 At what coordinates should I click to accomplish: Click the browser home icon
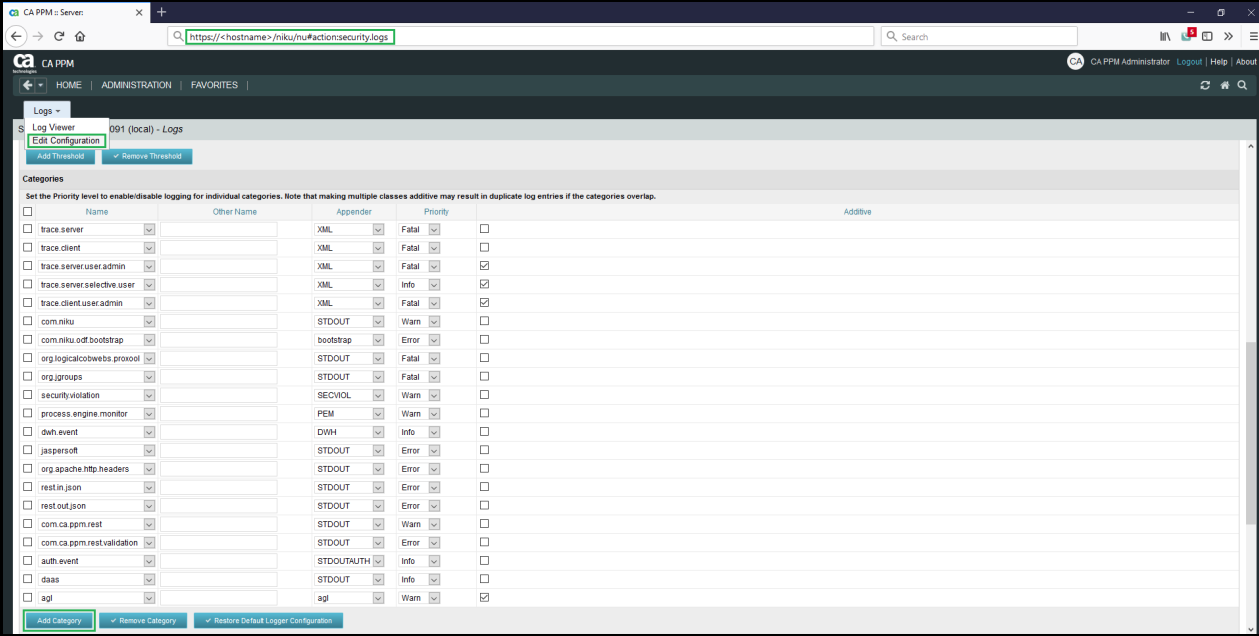[x=80, y=36]
